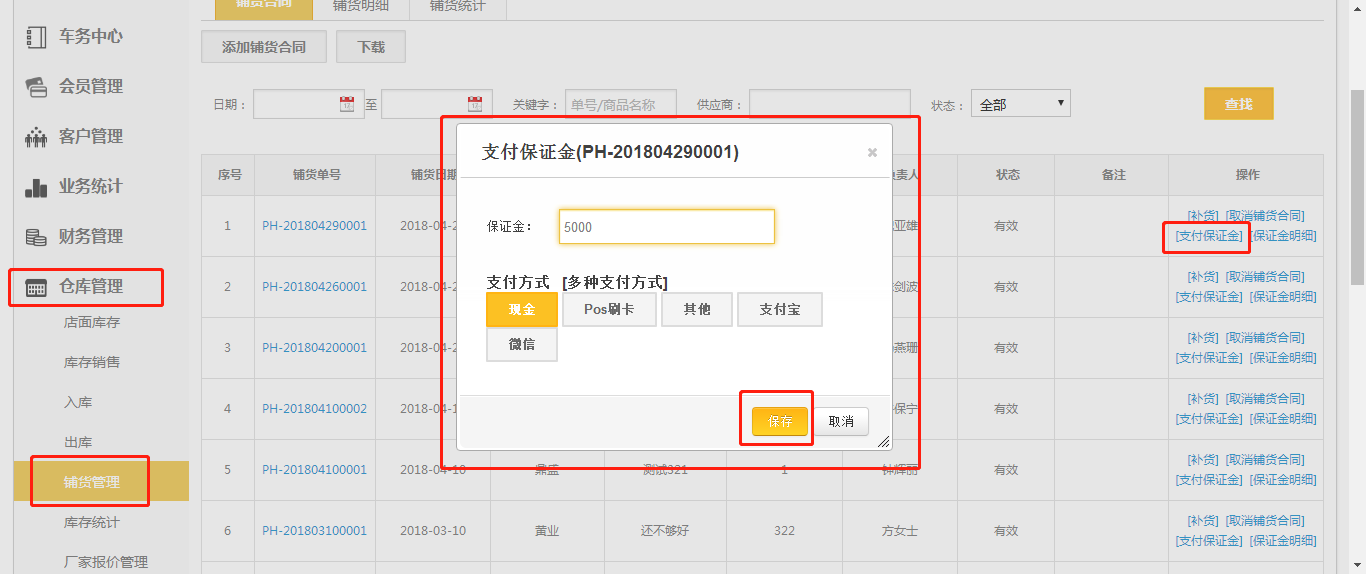Viewport: 1366px width, 574px height.
Task: Select Pos刷卡 payment method
Action: point(608,310)
